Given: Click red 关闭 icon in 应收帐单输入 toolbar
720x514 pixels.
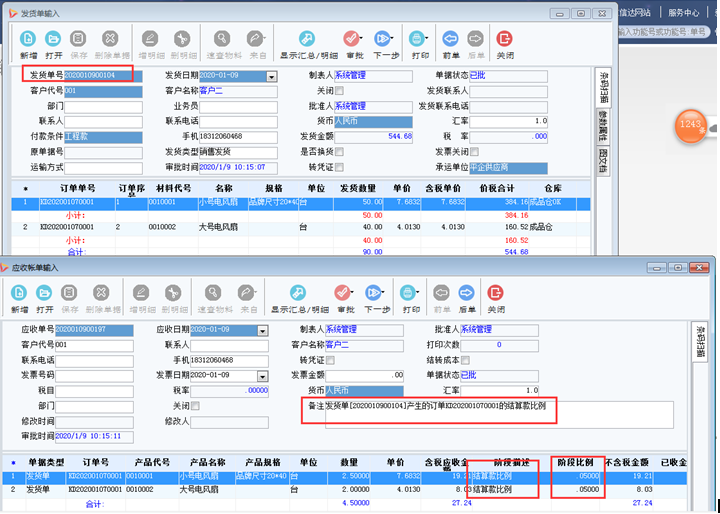Looking at the screenshot, I should click(x=495, y=293).
